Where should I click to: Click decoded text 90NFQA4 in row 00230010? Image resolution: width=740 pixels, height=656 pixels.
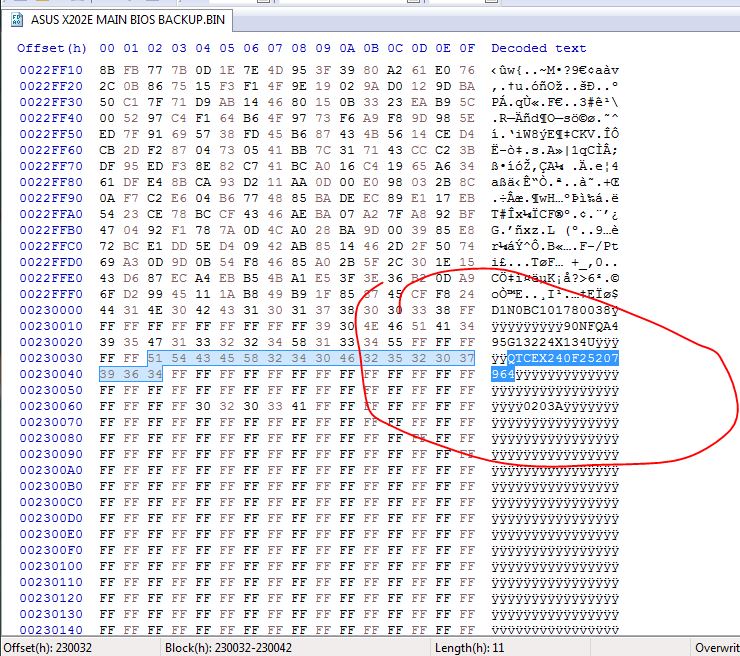[591, 327]
